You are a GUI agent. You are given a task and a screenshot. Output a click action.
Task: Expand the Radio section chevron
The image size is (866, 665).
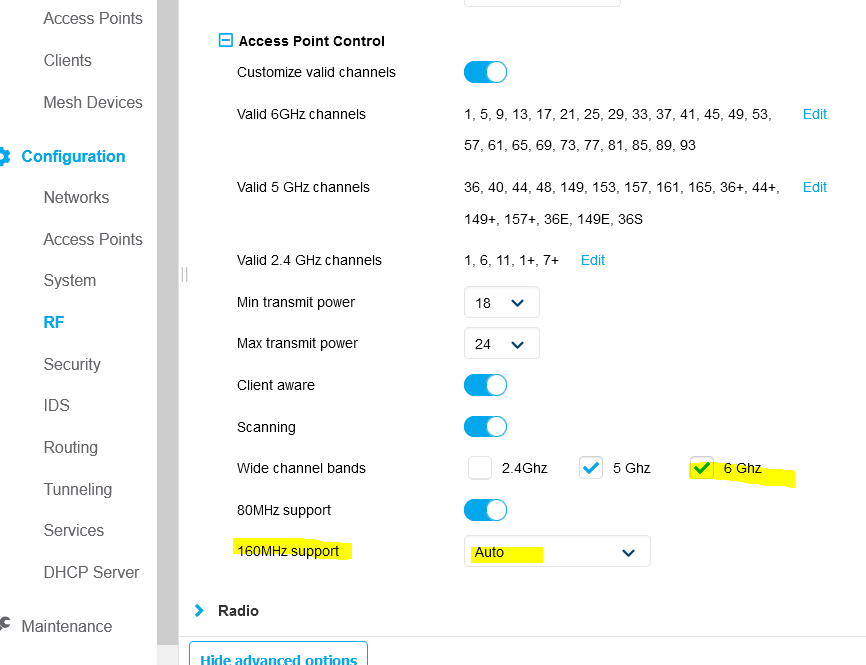(x=199, y=610)
